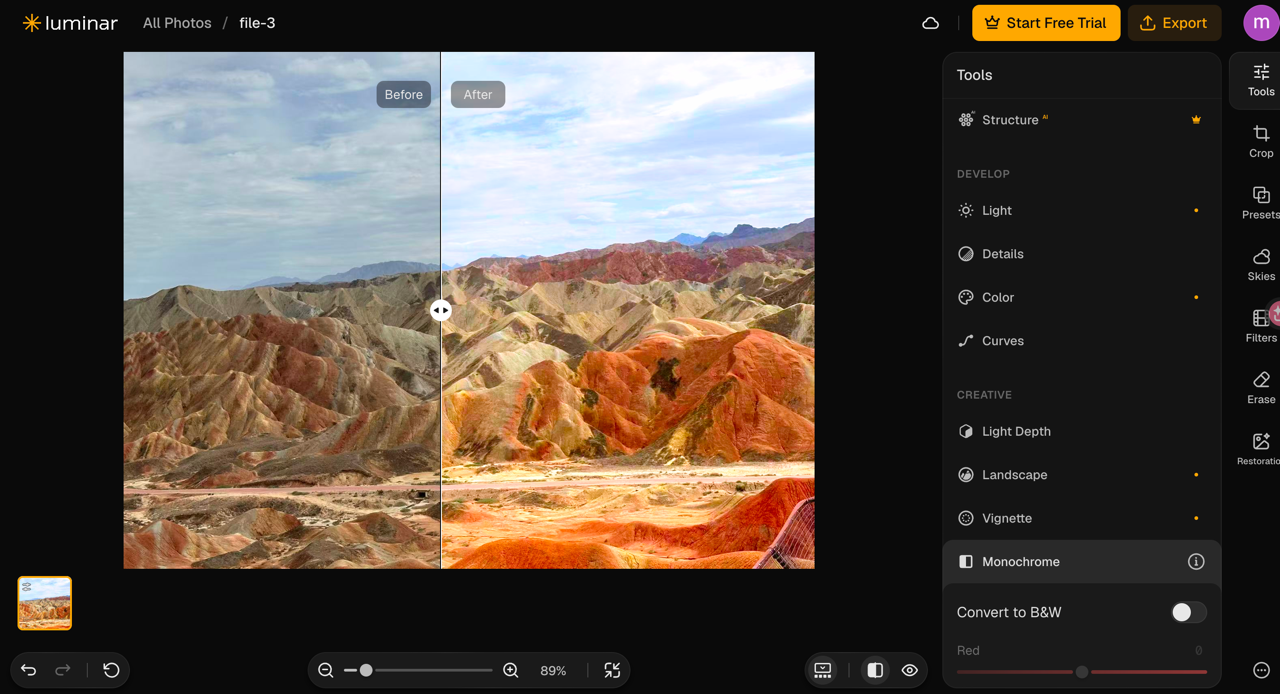Export the edited photo
This screenshot has width=1280, height=694.
click(1174, 23)
